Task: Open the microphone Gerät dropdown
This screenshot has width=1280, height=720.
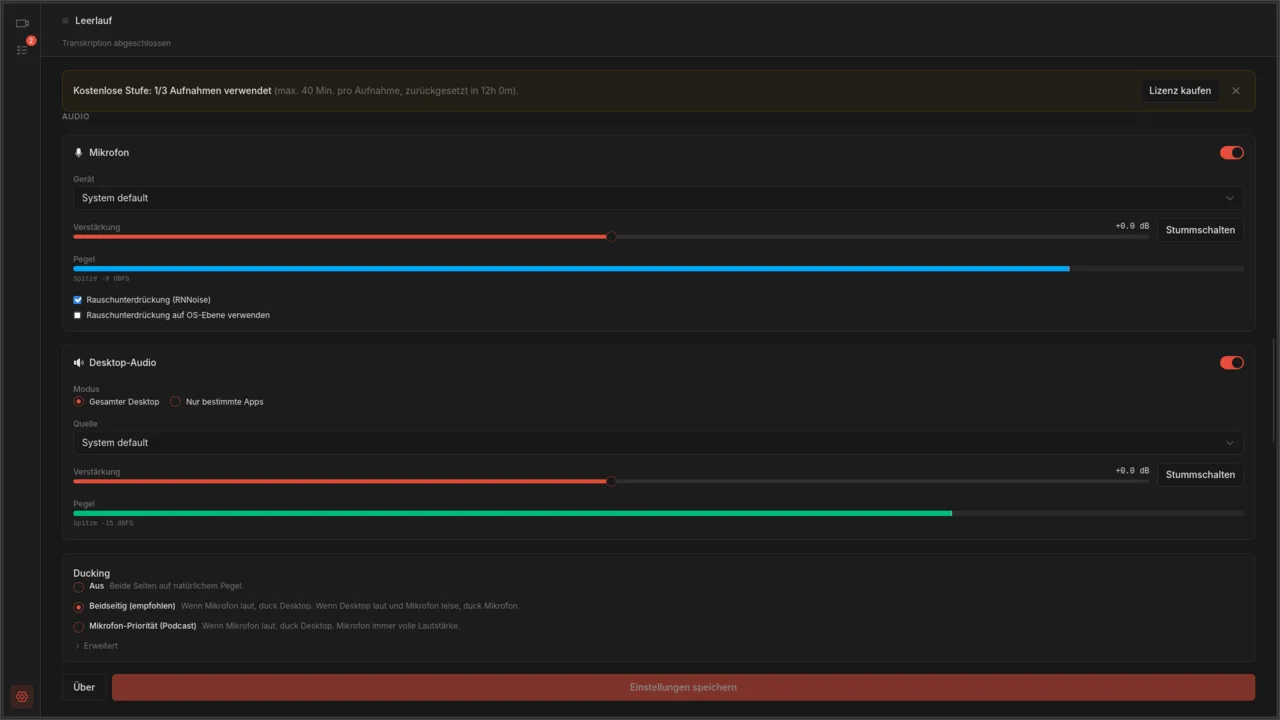Action: click(x=658, y=198)
